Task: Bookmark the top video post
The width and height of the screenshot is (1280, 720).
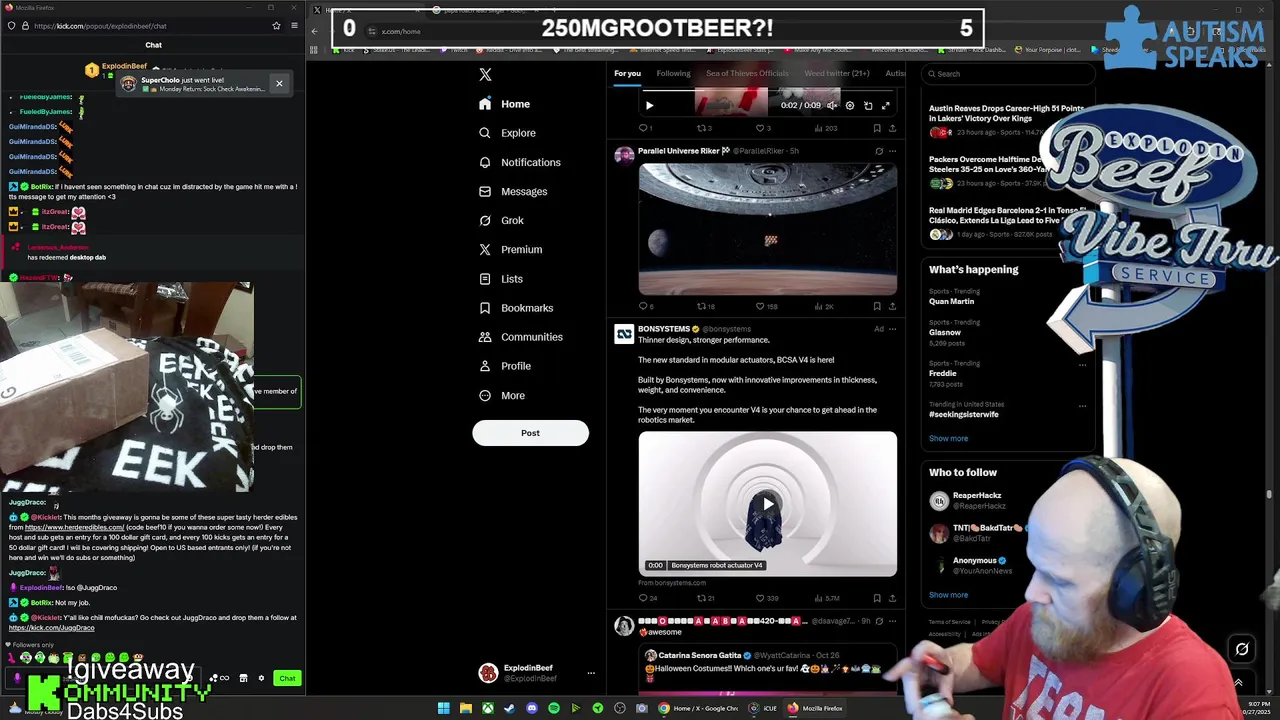Action: point(877,128)
